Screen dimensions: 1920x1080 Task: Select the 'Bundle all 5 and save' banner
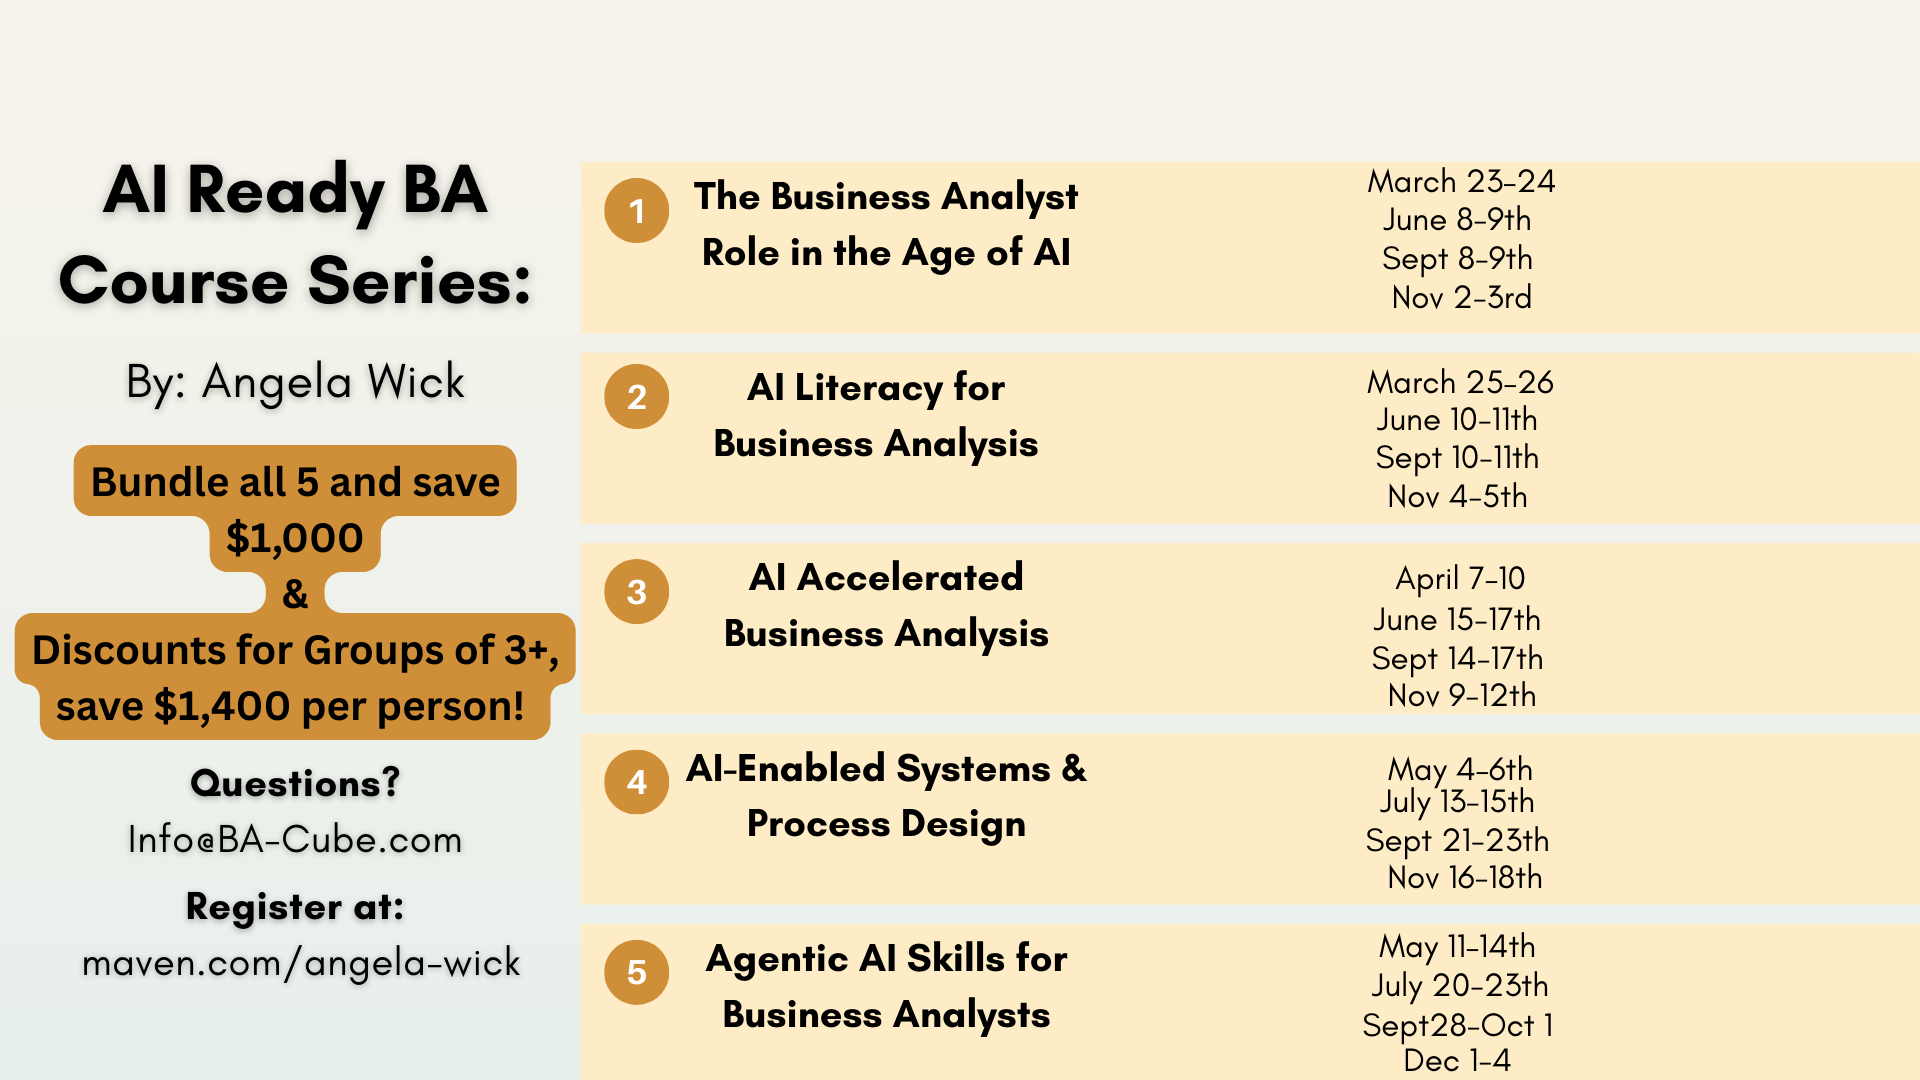tap(295, 482)
